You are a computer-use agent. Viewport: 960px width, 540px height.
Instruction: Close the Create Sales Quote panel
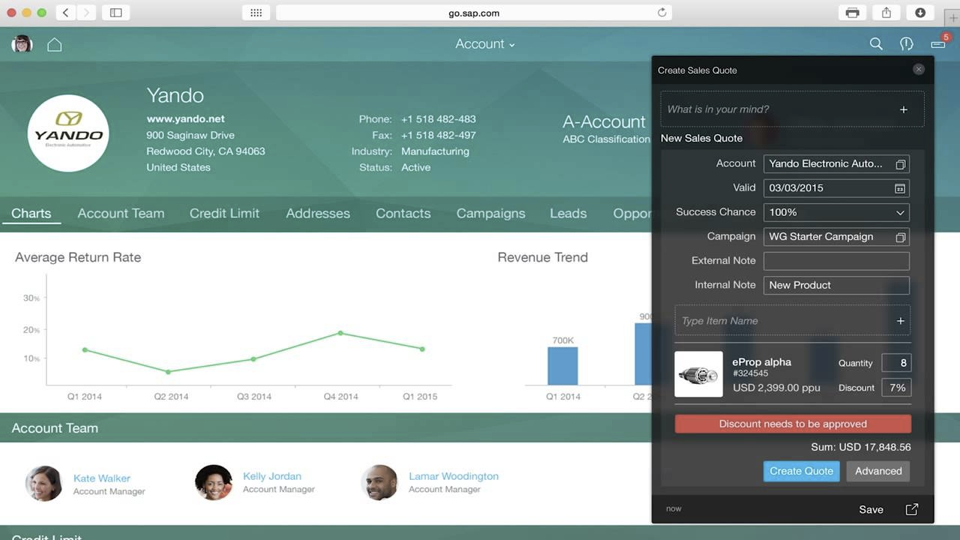click(x=918, y=69)
